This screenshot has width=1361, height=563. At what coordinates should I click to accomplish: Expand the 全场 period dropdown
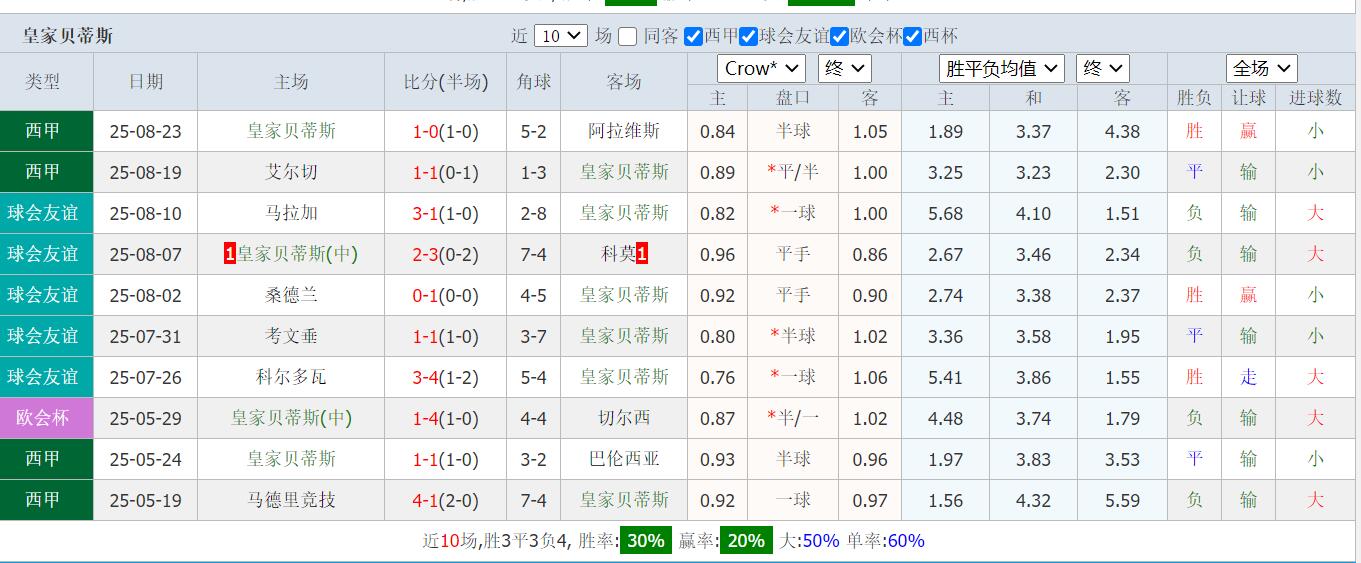coord(1261,68)
